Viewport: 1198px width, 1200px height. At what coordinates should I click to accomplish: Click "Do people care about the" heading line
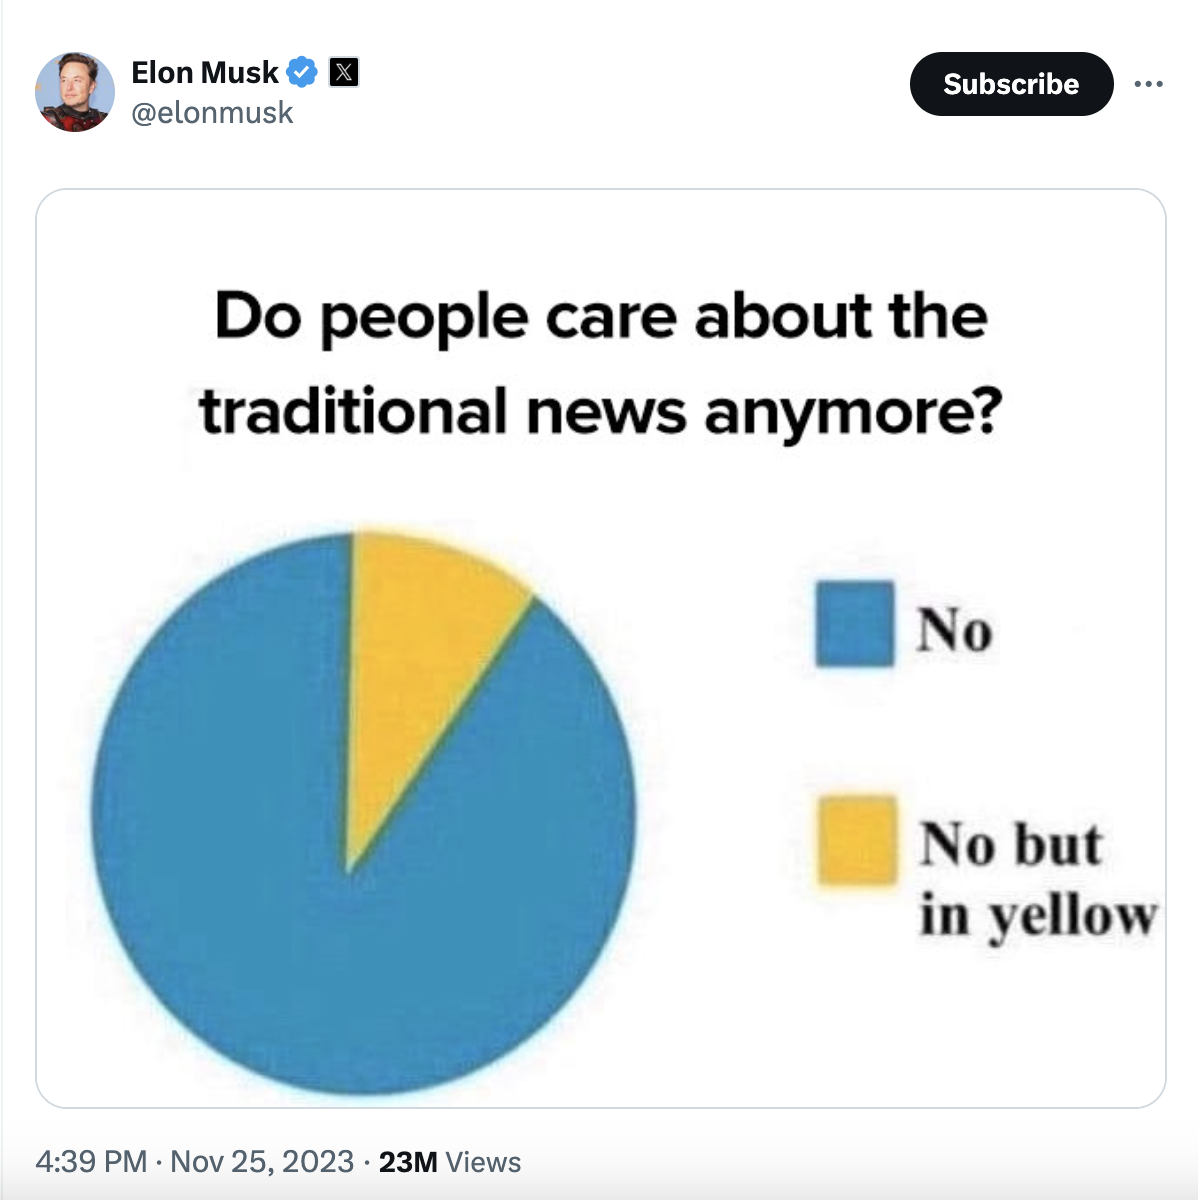click(601, 316)
